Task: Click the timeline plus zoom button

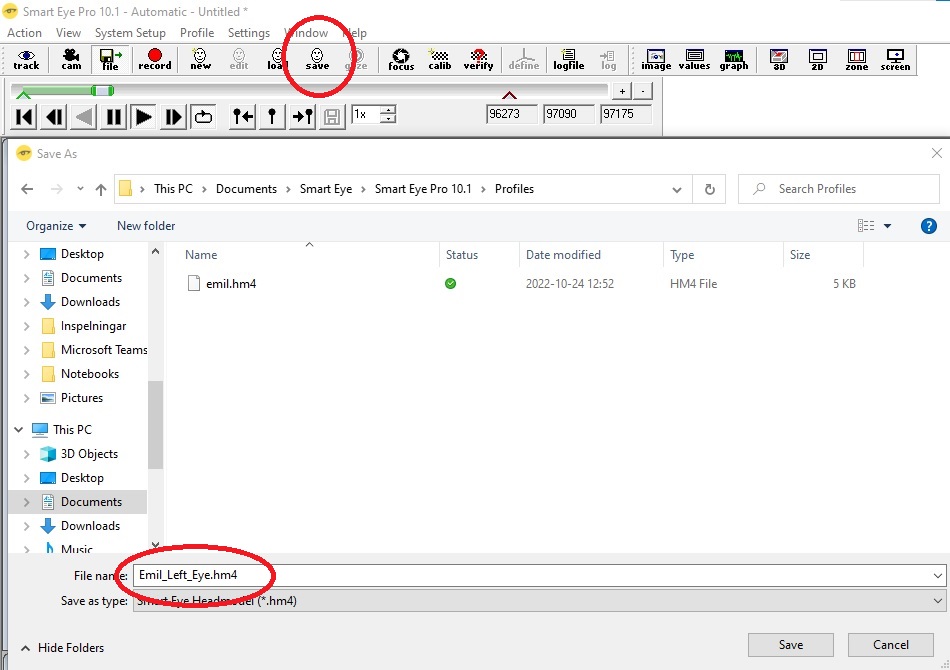Action: coord(622,91)
